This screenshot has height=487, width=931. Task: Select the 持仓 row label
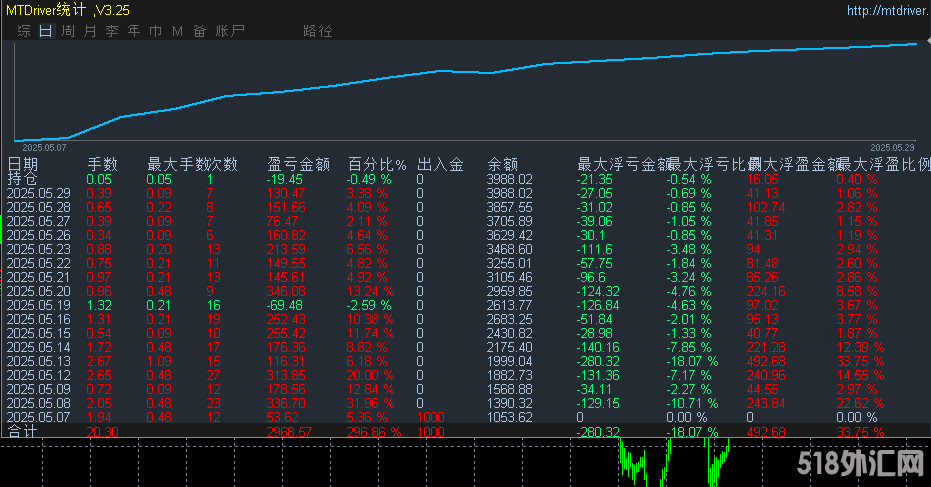pyautogui.click(x=23, y=178)
